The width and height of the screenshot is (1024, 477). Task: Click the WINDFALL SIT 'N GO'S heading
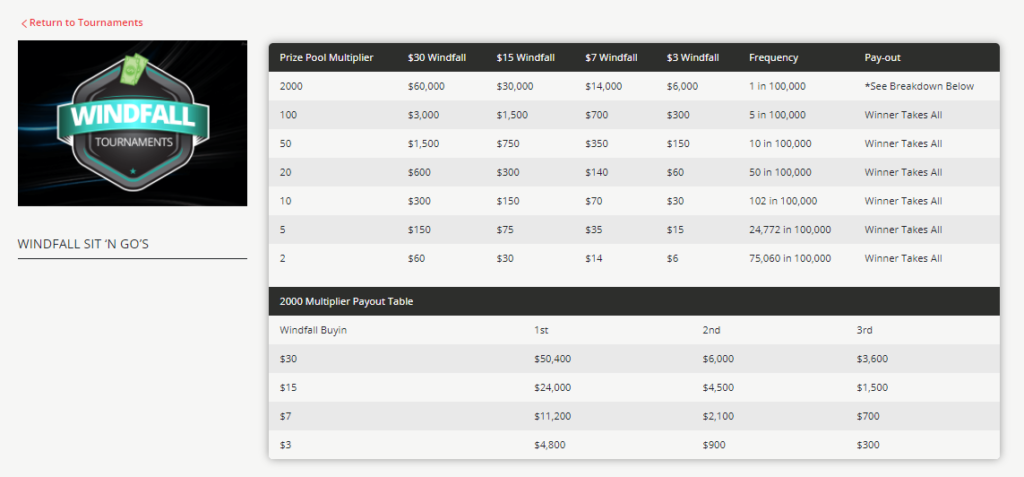(84, 244)
